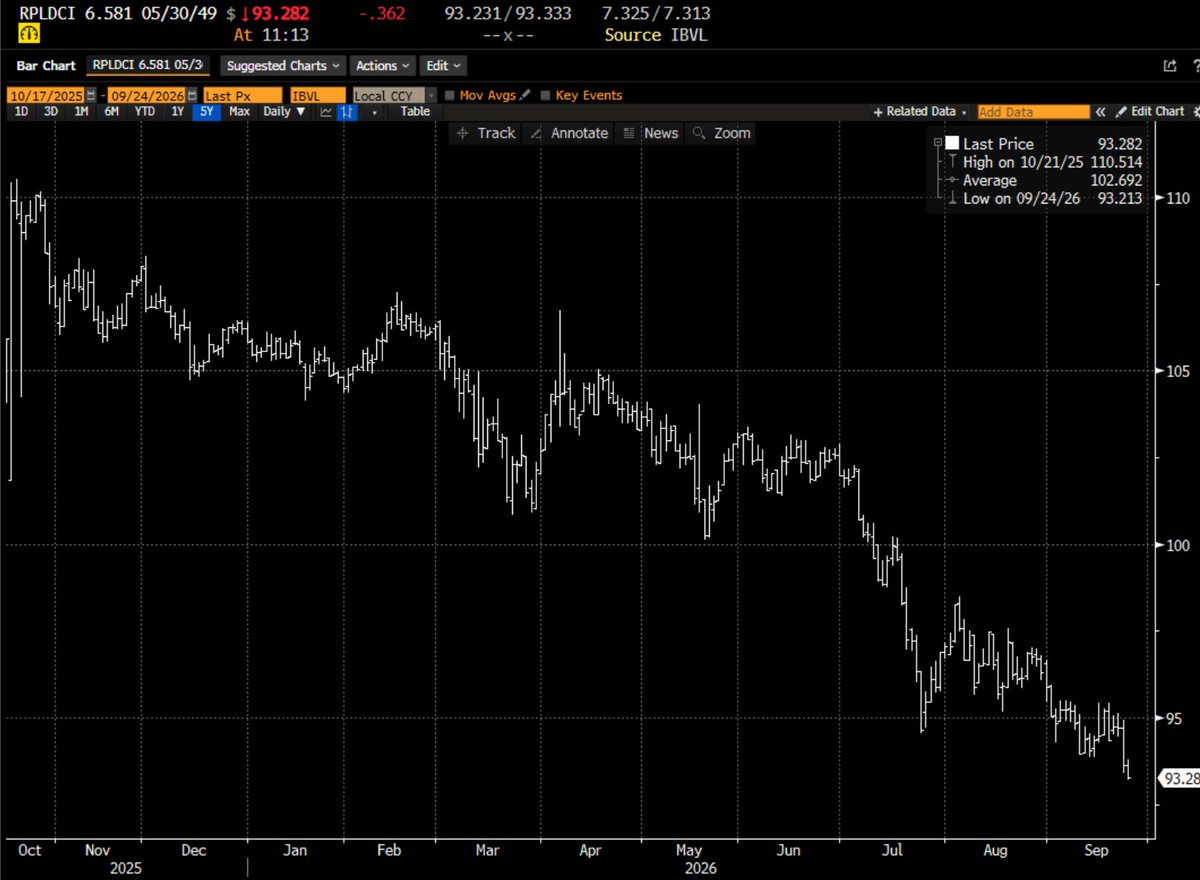Switch to Table view
Viewport: 1200px width, 880px height.
415,112
